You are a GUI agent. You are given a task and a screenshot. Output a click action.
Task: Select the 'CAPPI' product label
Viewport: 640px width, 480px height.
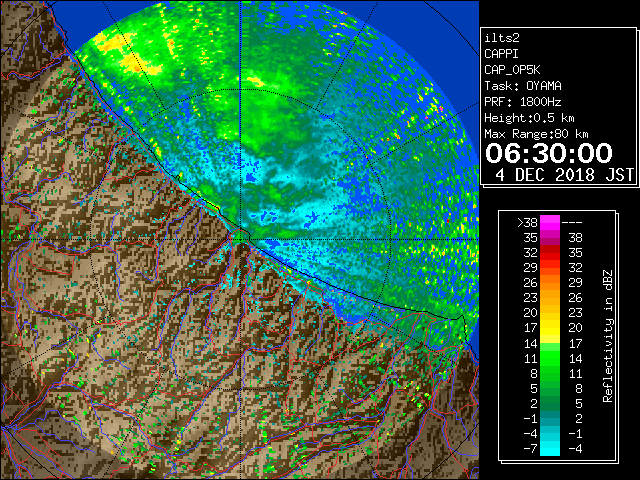tap(501, 54)
